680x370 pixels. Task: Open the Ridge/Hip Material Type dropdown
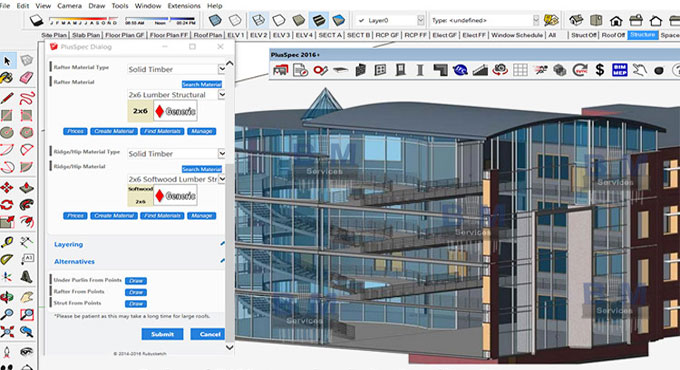(x=222, y=153)
